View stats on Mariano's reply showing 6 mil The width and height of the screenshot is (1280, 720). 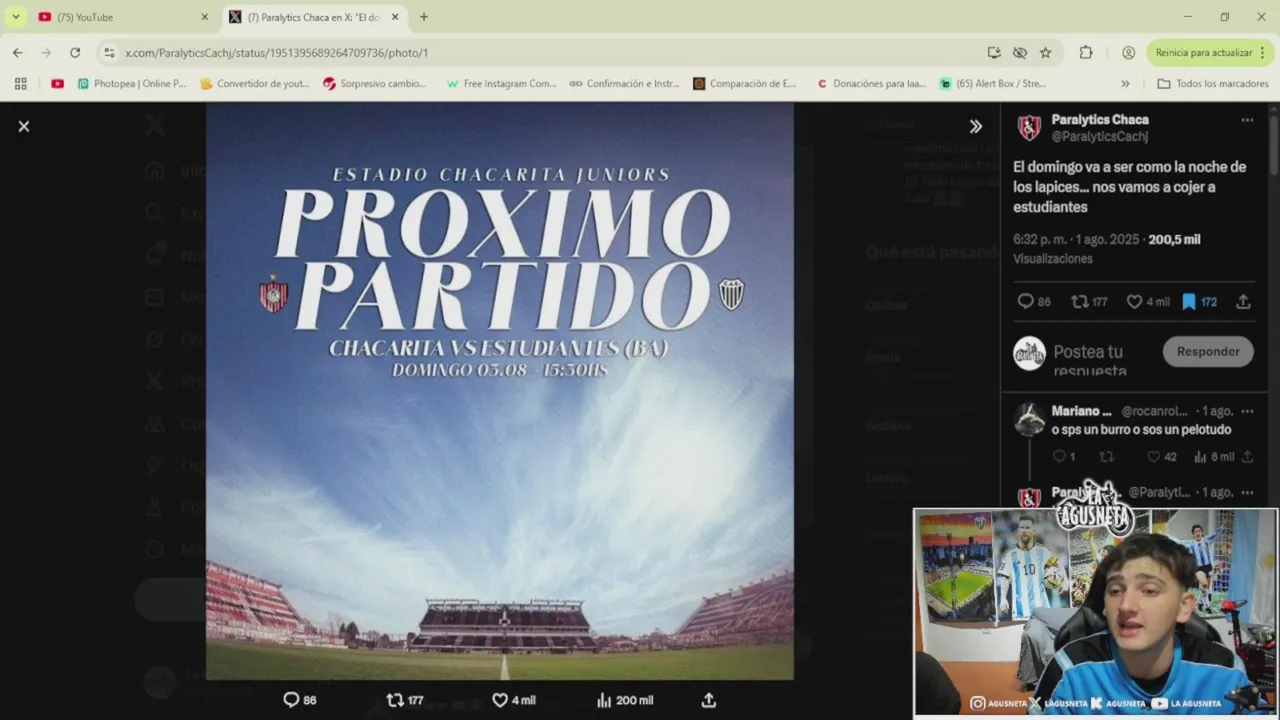(1214, 457)
